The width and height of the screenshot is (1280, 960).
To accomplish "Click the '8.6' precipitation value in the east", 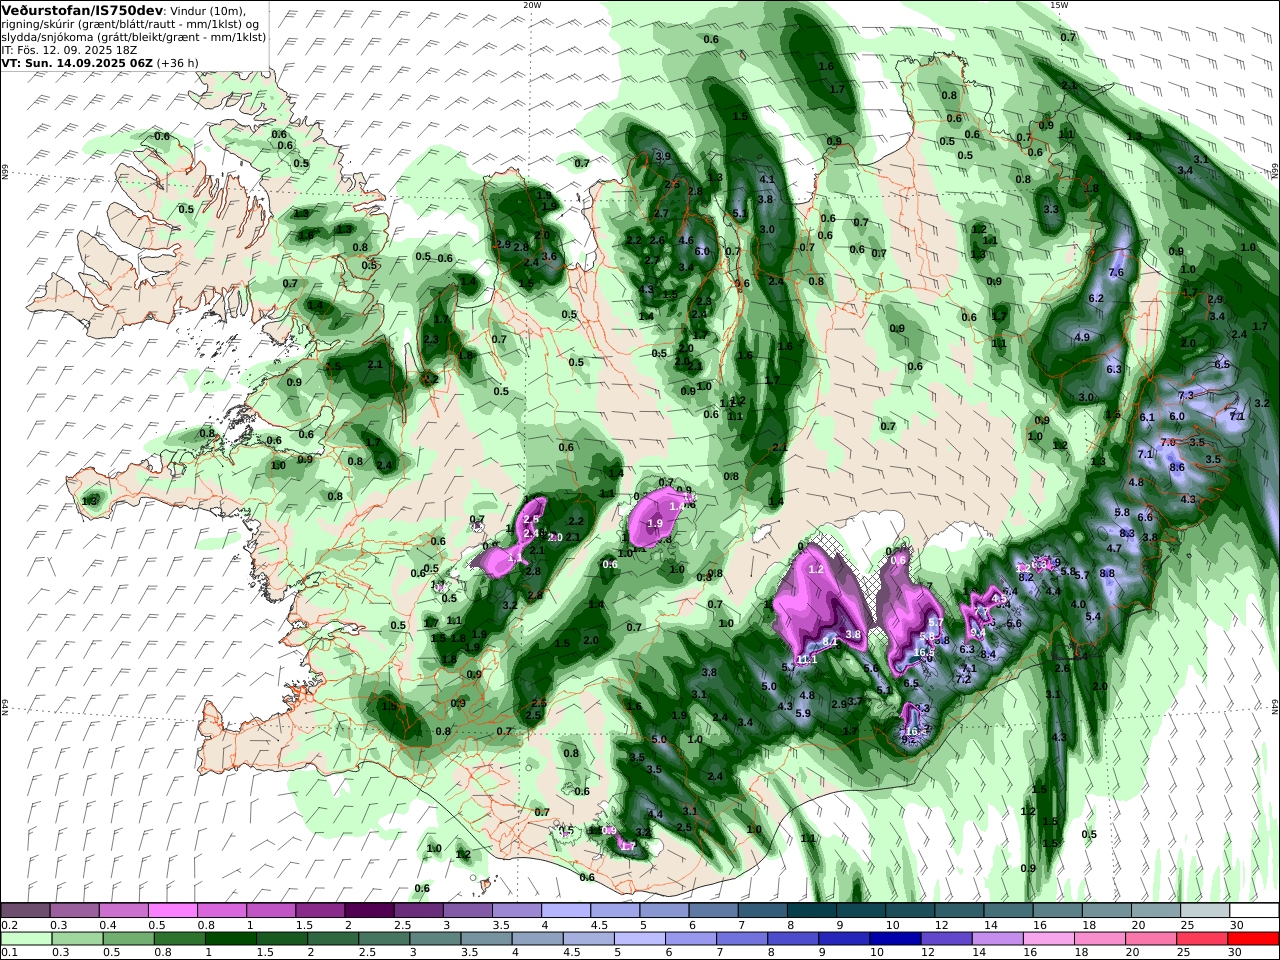I will point(1177,467).
